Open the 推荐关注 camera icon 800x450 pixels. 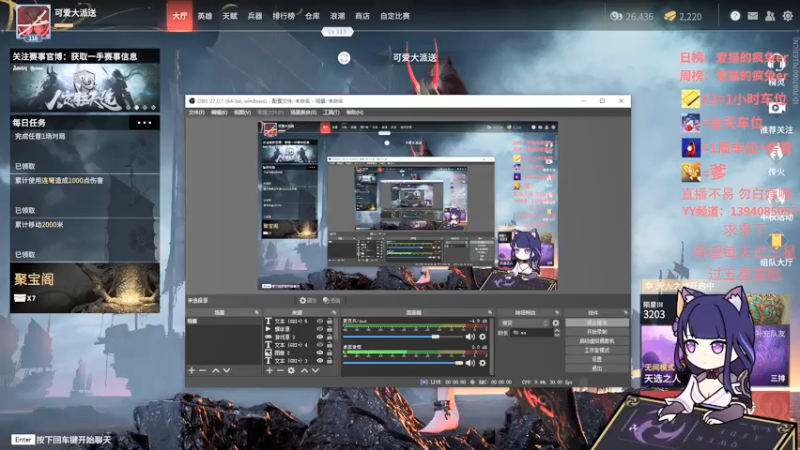tap(776, 109)
